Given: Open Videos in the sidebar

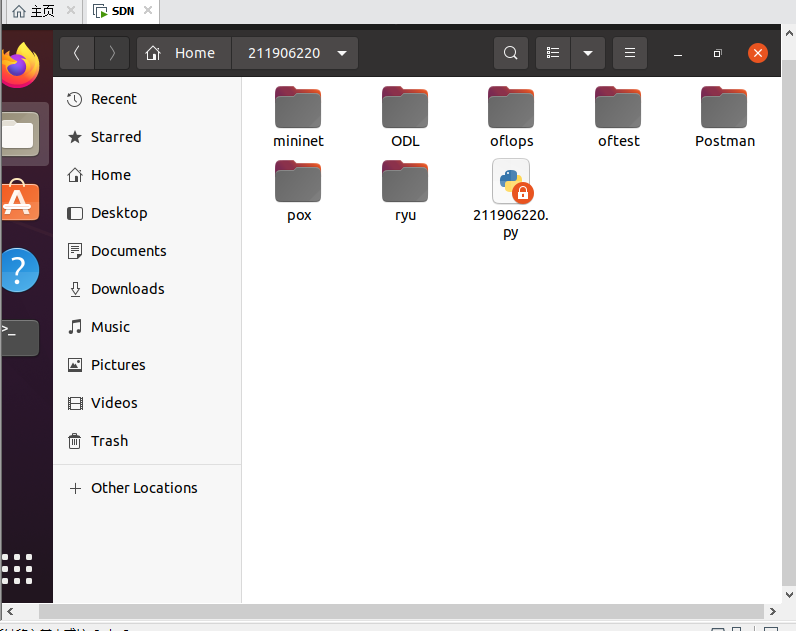Looking at the screenshot, I should 147,403.
